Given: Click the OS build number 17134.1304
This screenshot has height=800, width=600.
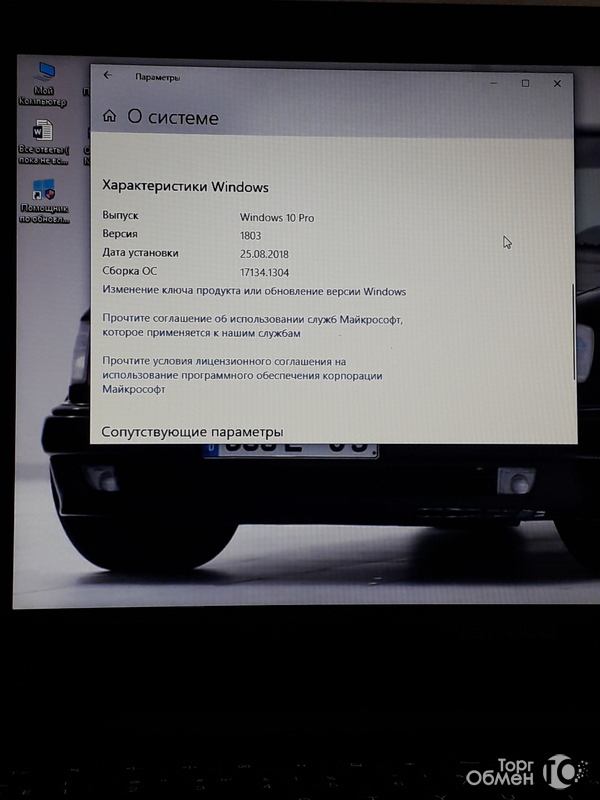Looking at the screenshot, I should (267, 271).
